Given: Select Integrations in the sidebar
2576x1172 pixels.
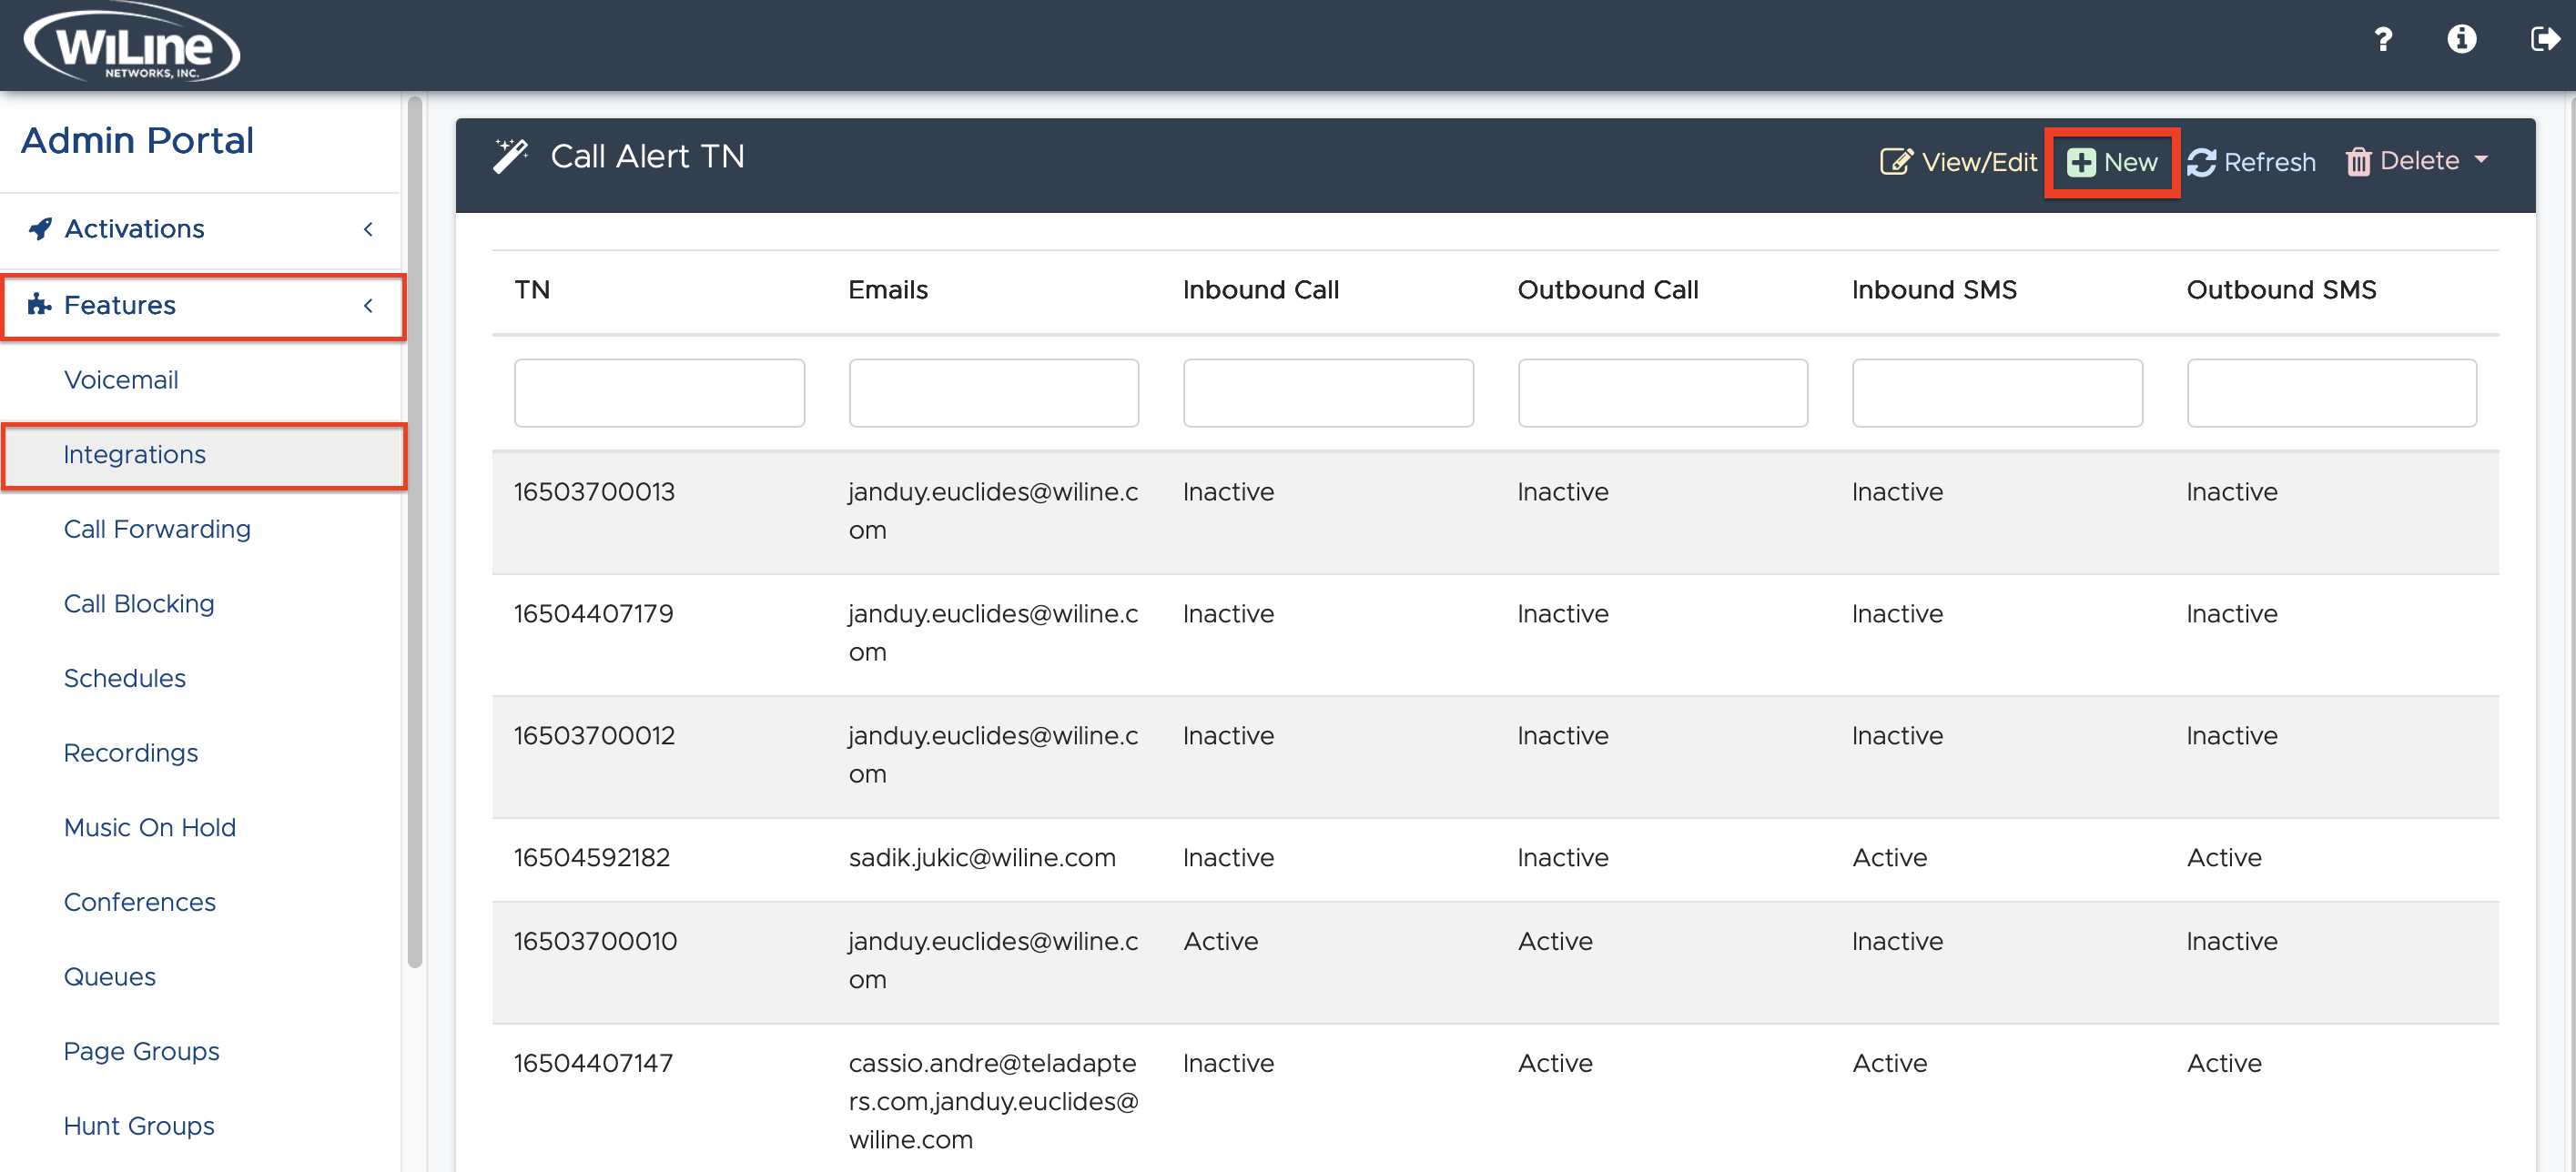Looking at the screenshot, I should [134, 454].
